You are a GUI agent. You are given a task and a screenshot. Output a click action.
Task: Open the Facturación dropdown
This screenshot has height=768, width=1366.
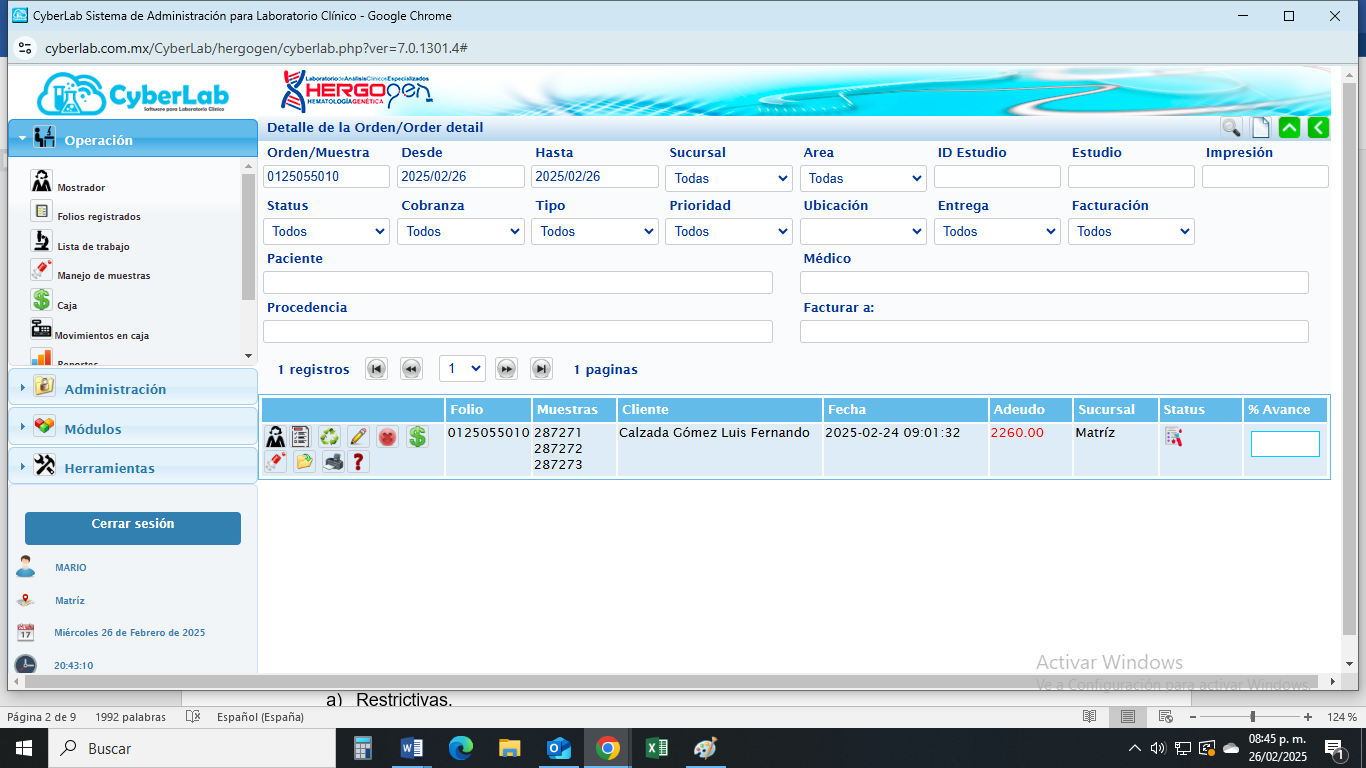coord(1131,231)
